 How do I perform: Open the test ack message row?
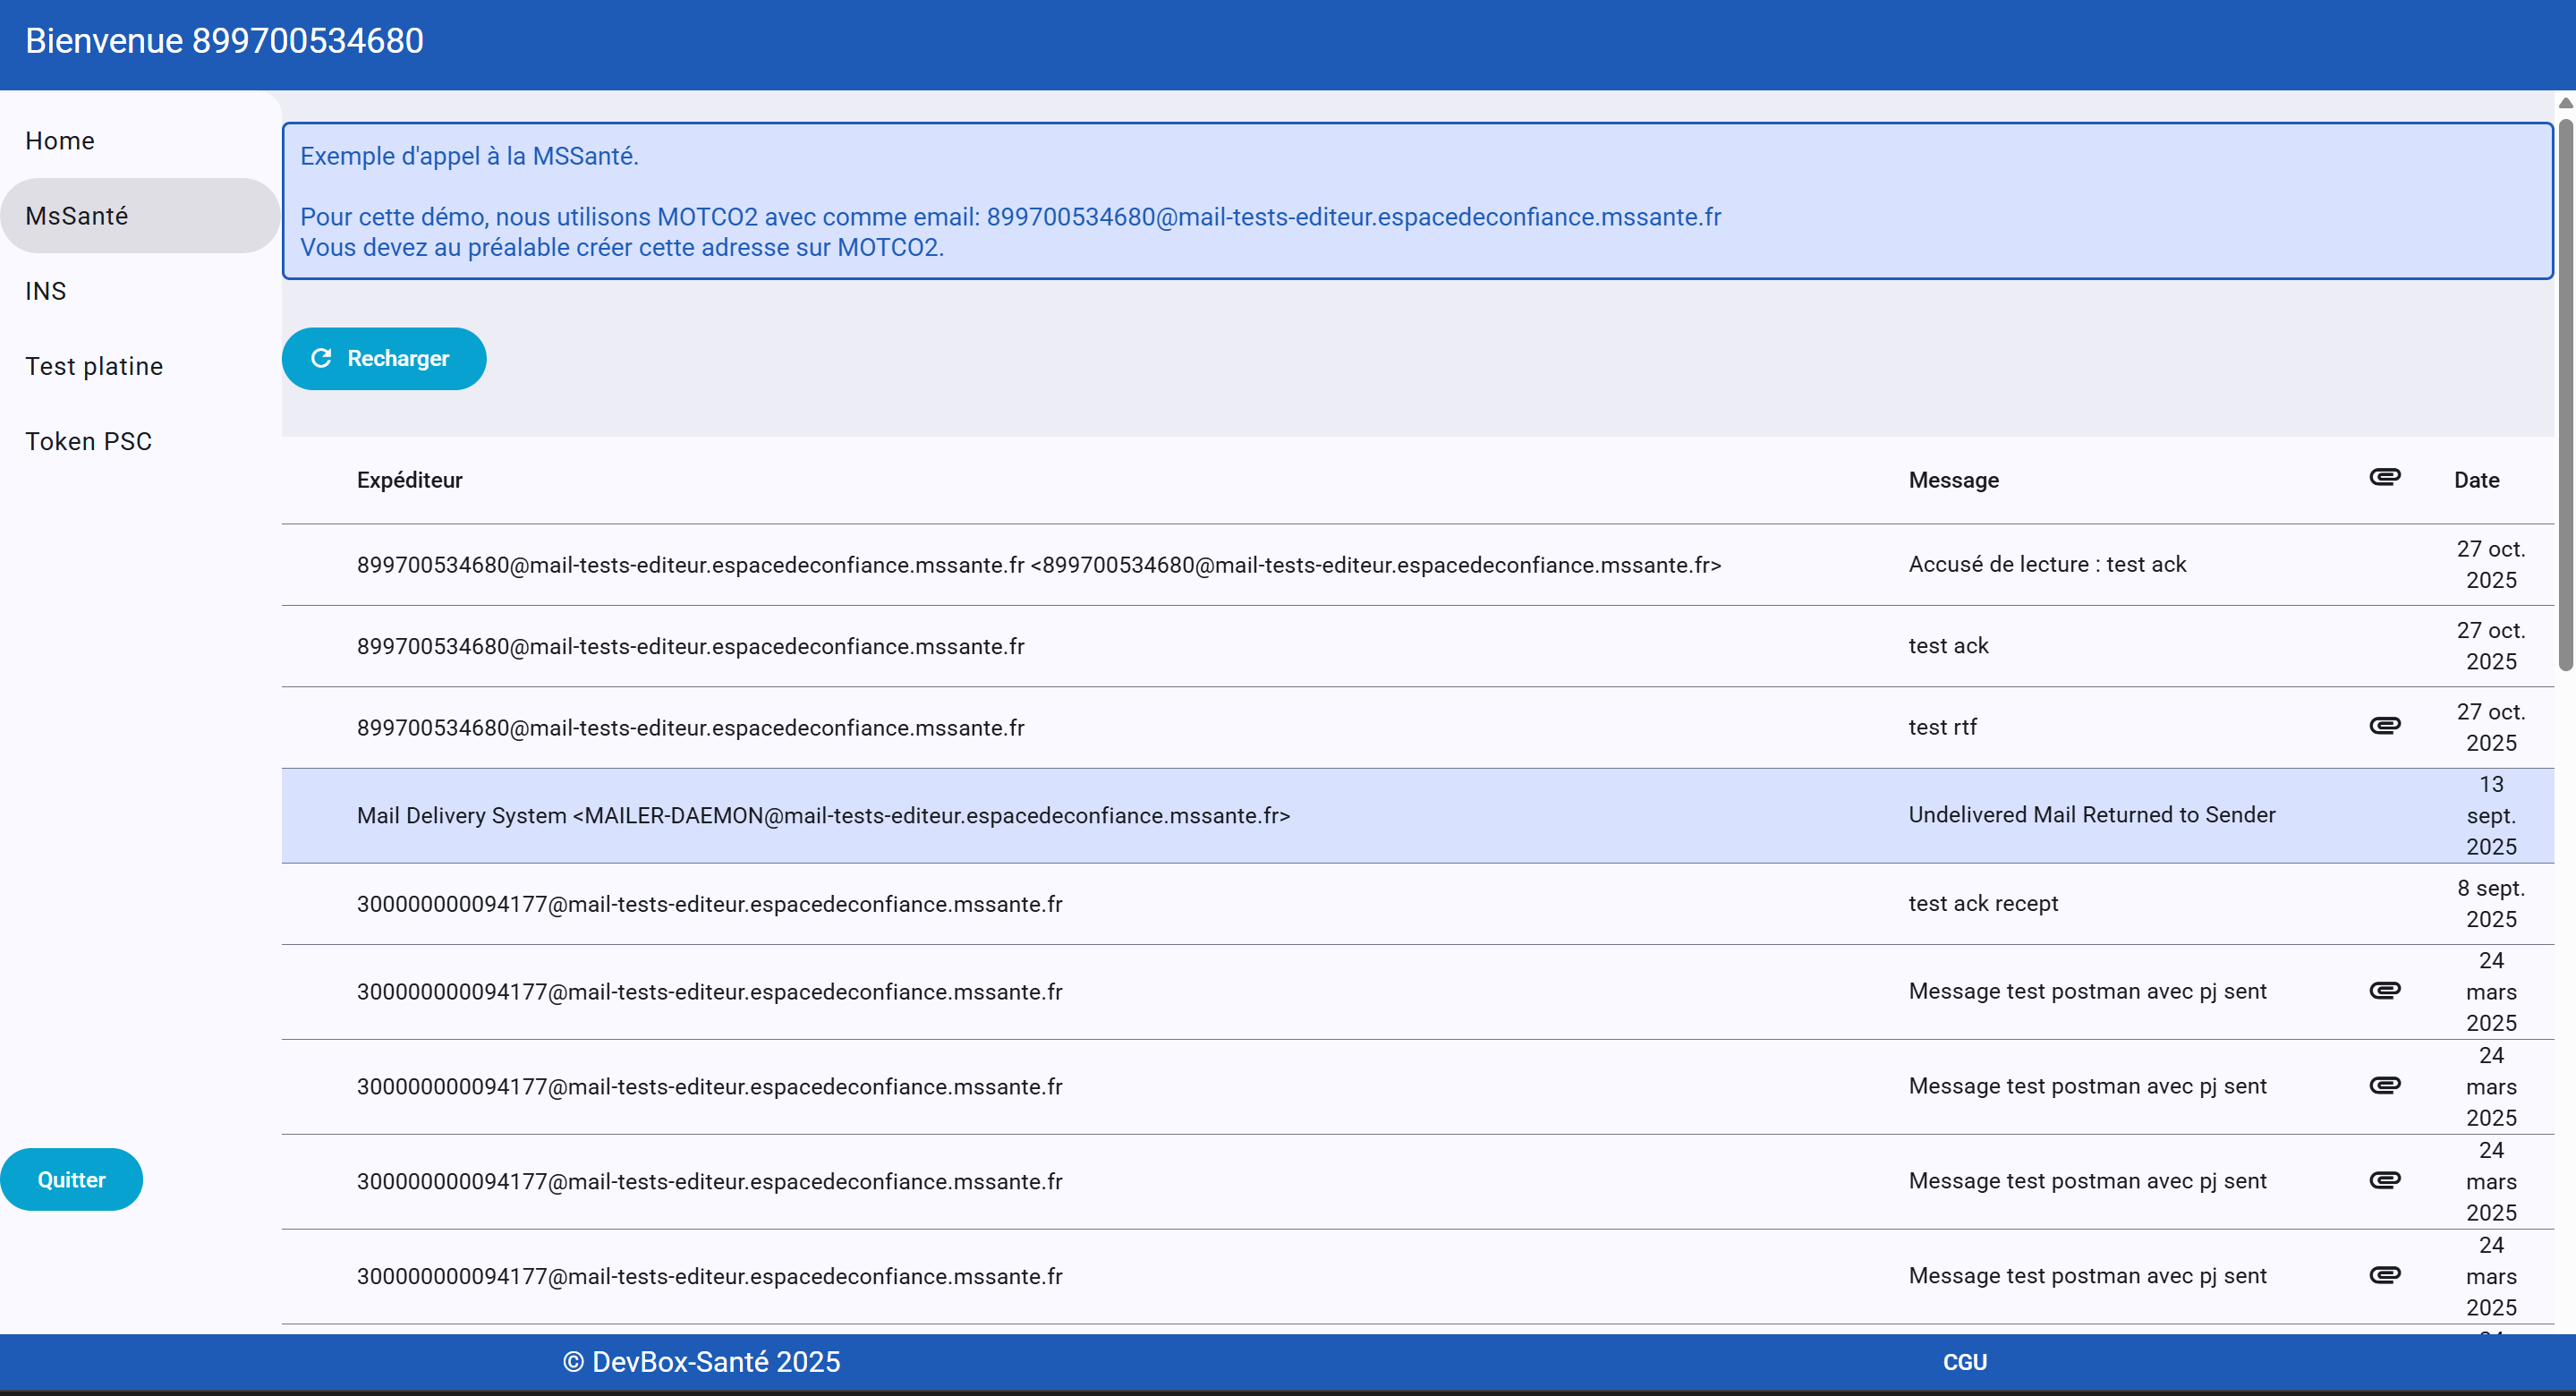1947,646
